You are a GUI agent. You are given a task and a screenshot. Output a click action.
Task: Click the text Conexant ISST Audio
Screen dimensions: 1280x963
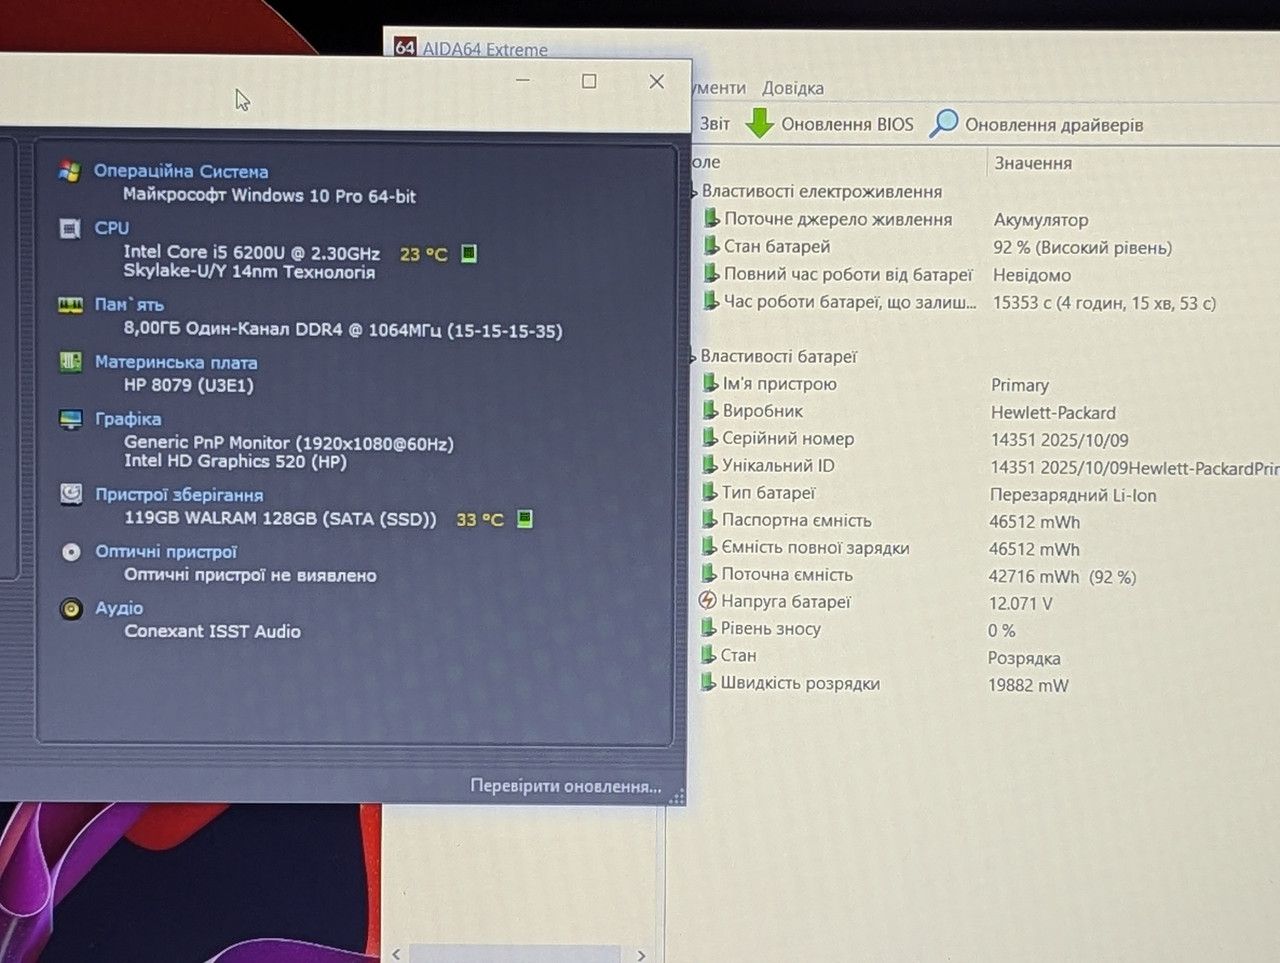pos(212,631)
